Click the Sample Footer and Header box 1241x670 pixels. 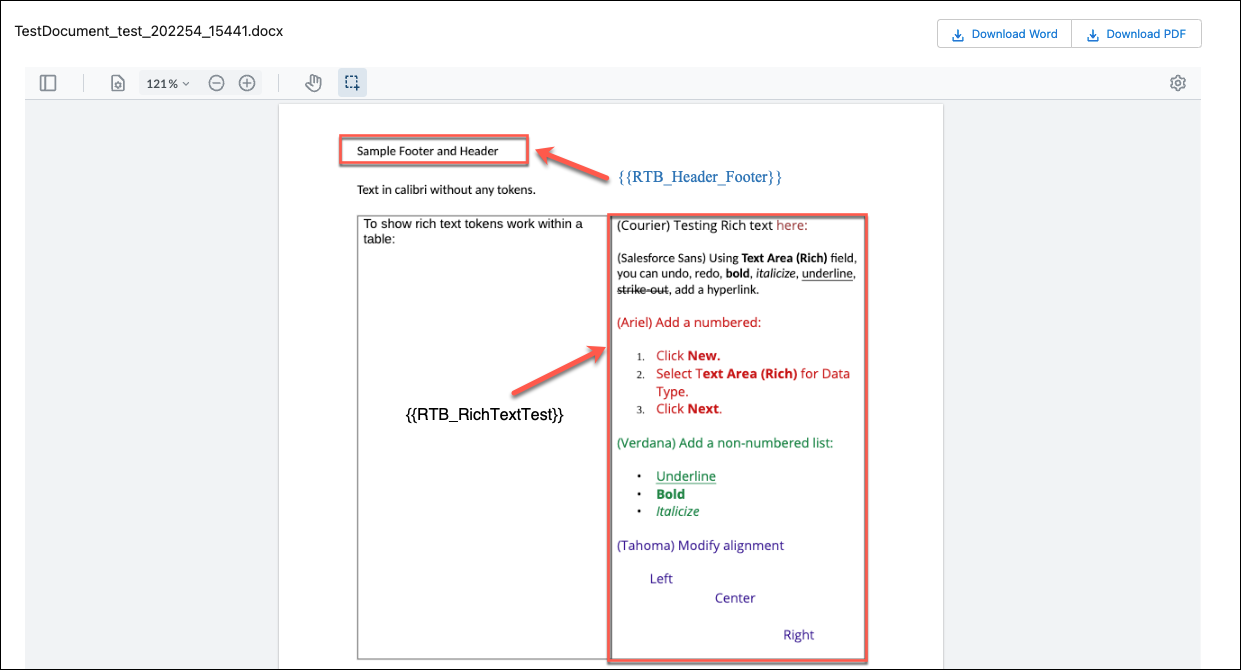(x=433, y=150)
